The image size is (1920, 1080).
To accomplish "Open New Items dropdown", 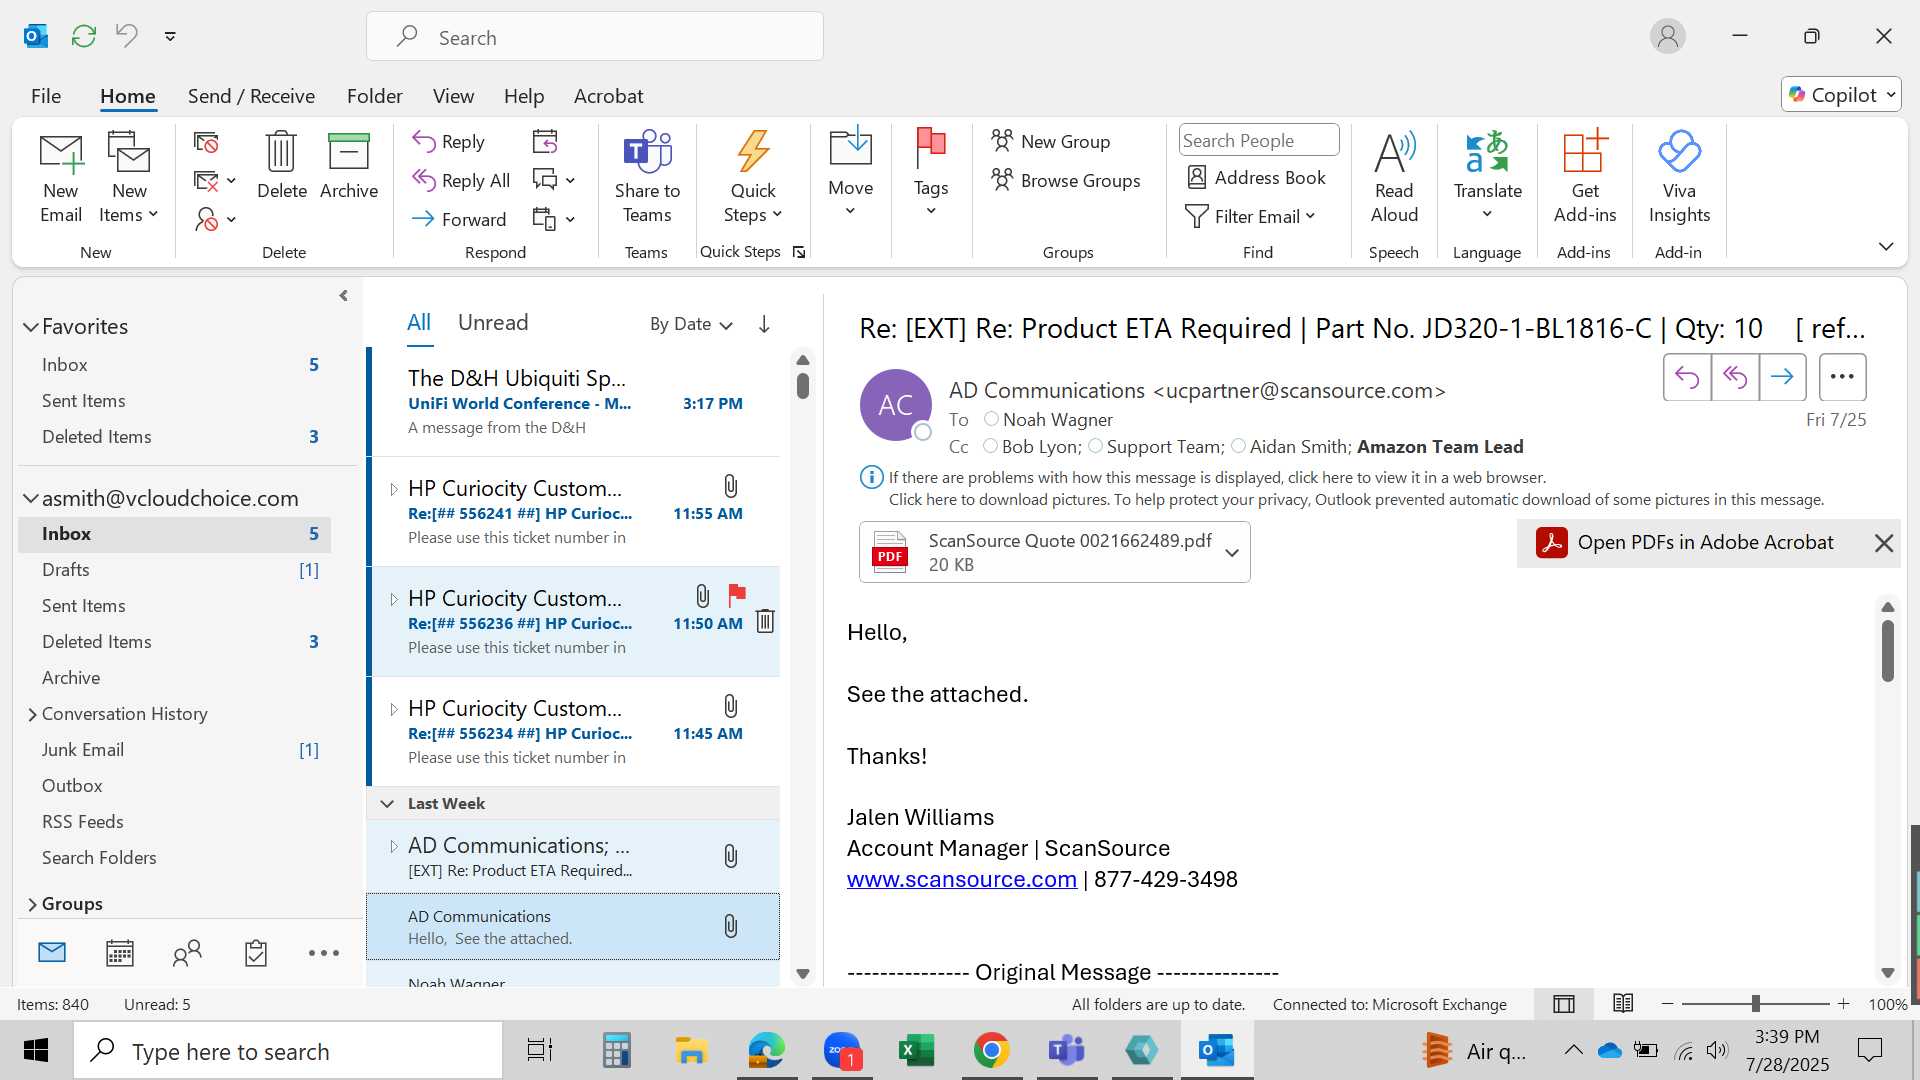I will click(129, 178).
